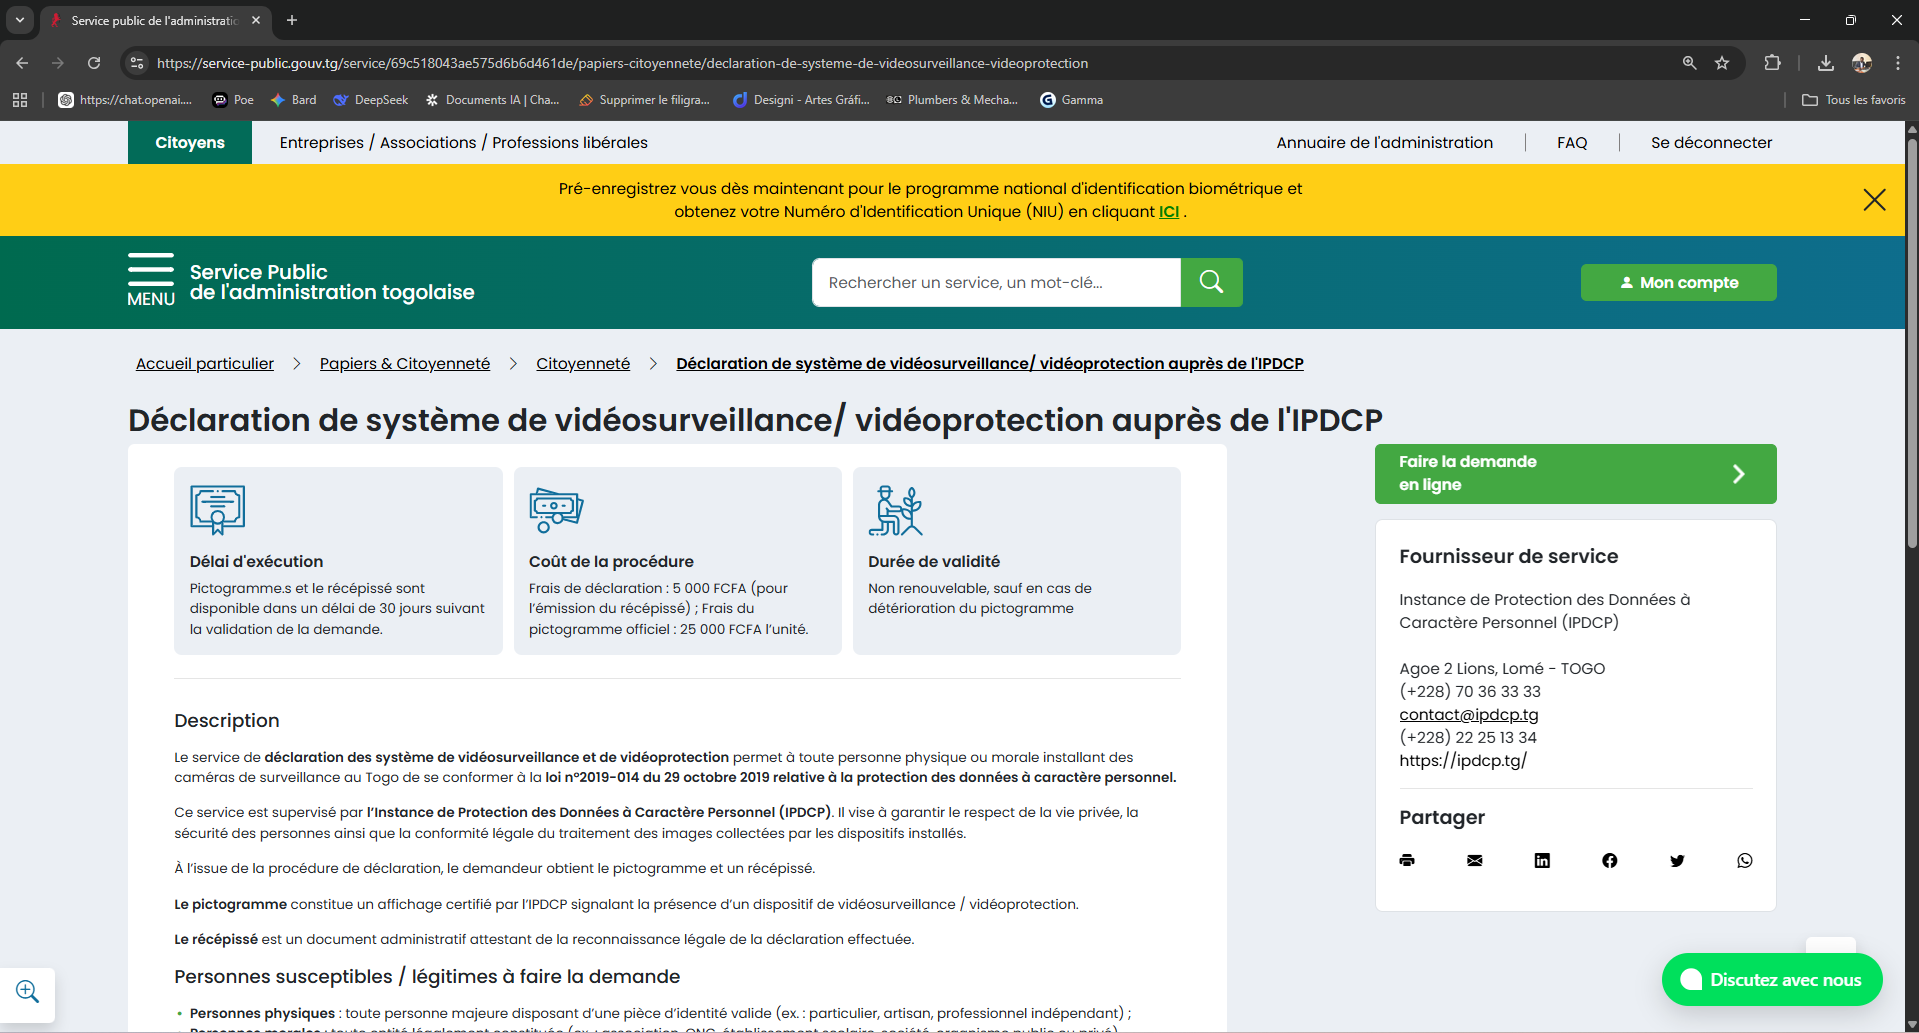This screenshot has width=1919, height=1033.
Task: Open the Discutez avec nous chat widget
Action: click(x=1771, y=980)
